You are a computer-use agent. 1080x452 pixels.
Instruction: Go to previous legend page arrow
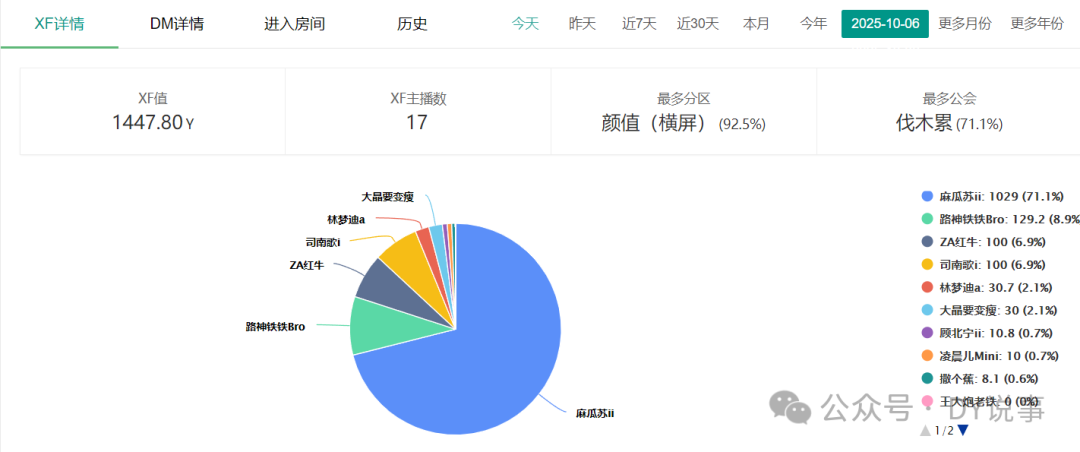click(926, 430)
